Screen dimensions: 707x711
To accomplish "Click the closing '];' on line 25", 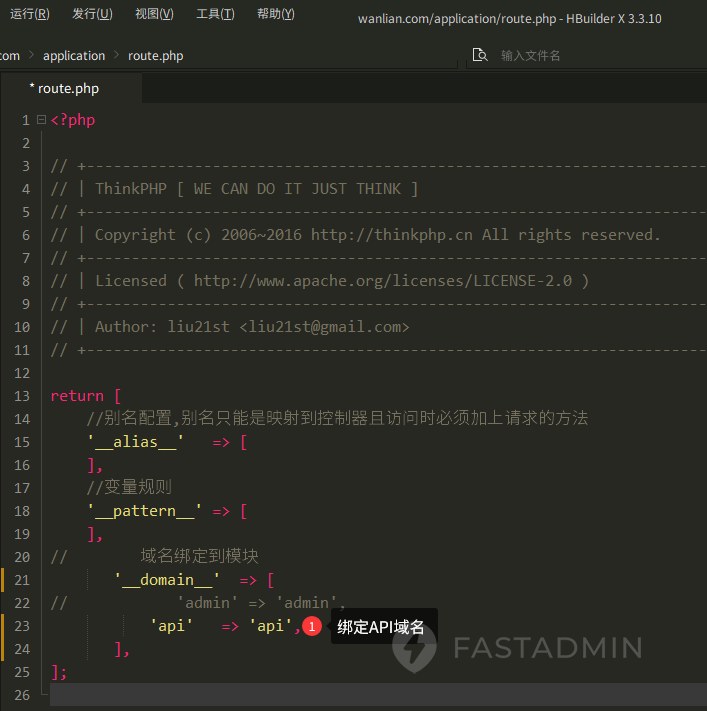I will click(x=59, y=672).
